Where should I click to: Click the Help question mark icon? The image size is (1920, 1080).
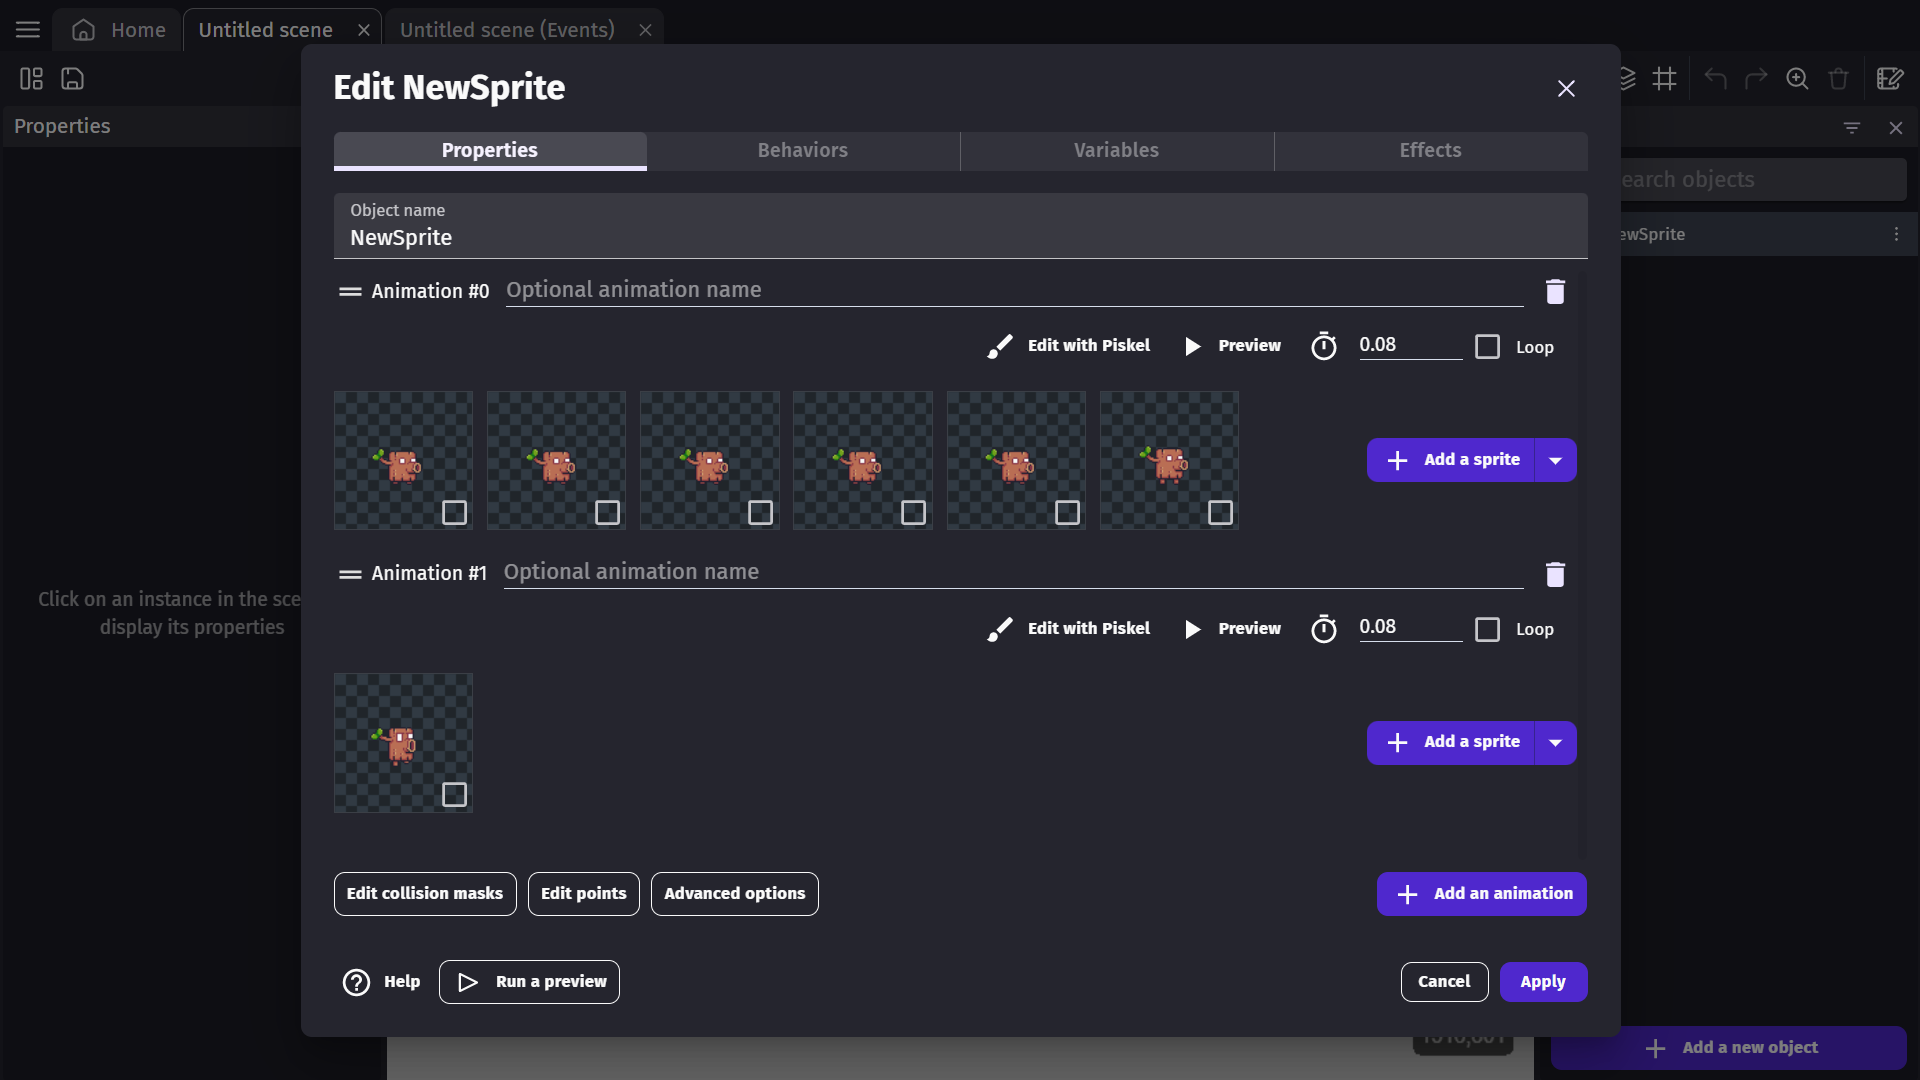point(356,982)
